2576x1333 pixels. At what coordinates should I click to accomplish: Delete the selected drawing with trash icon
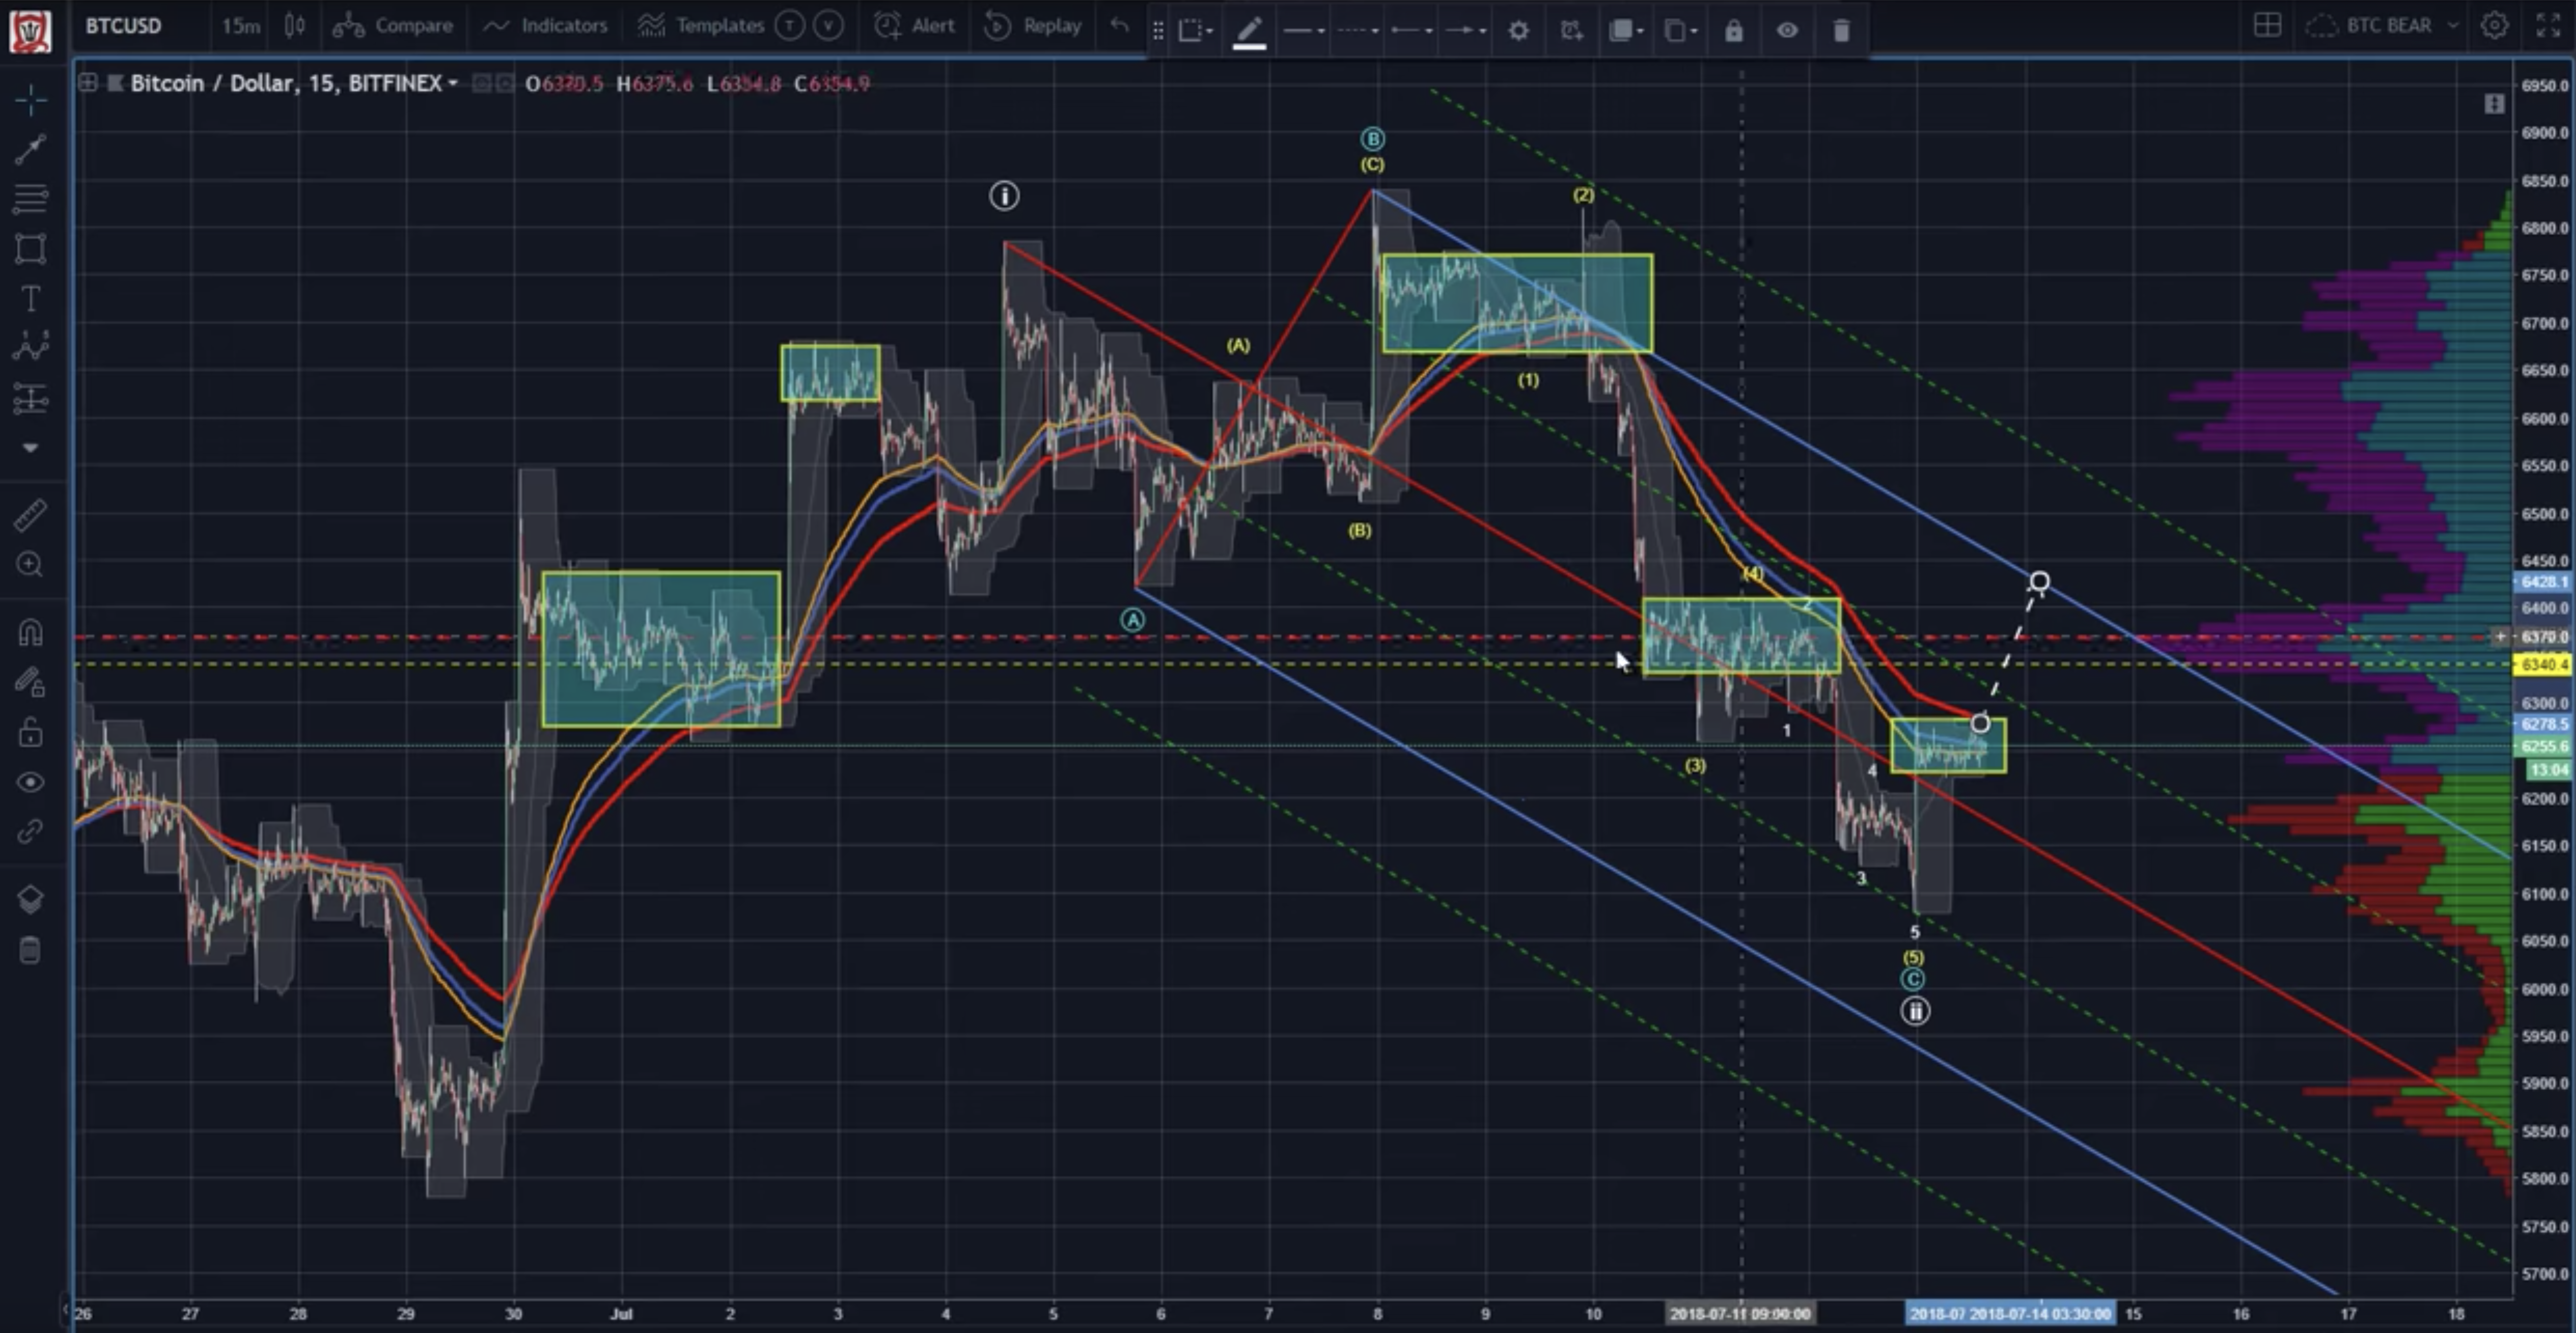[x=1841, y=31]
